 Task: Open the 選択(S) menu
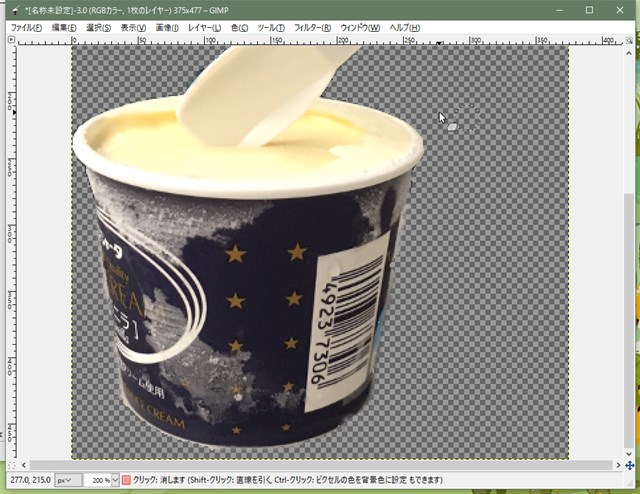[x=100, y=27]
